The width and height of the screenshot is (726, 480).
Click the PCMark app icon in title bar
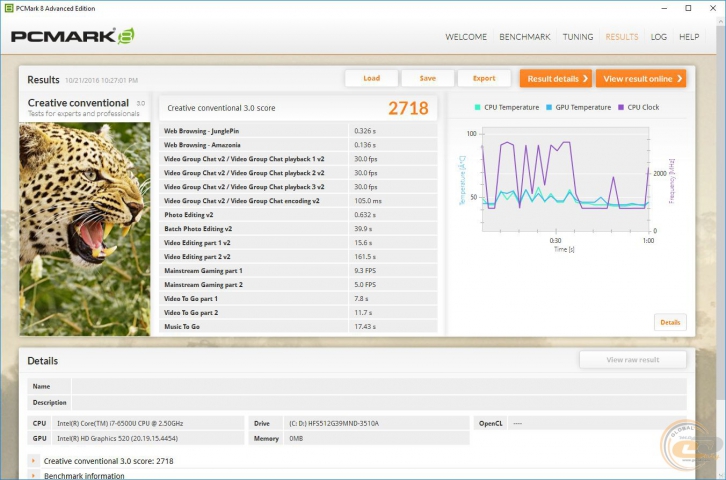pos(8,8)
